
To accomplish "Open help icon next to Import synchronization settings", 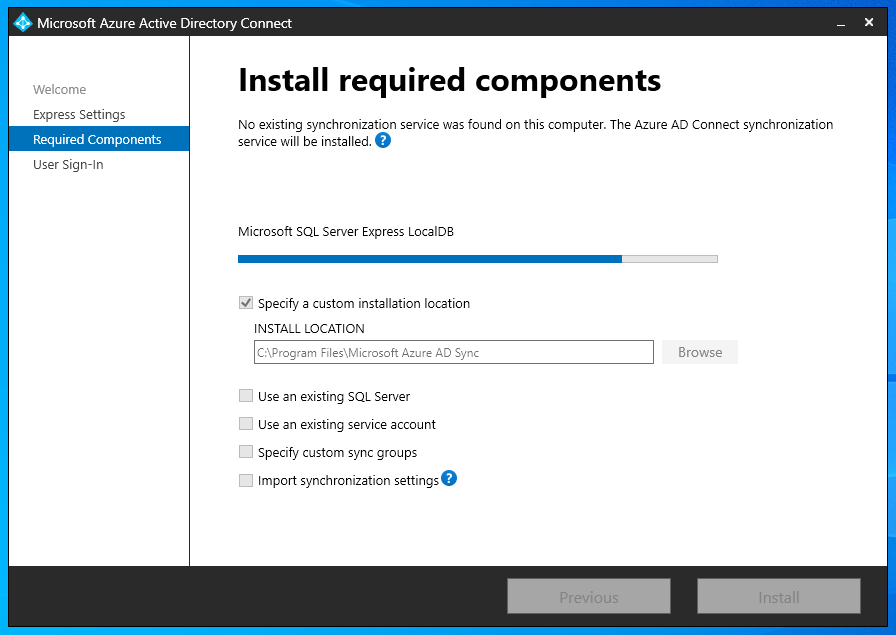I will tap(449, 478).
